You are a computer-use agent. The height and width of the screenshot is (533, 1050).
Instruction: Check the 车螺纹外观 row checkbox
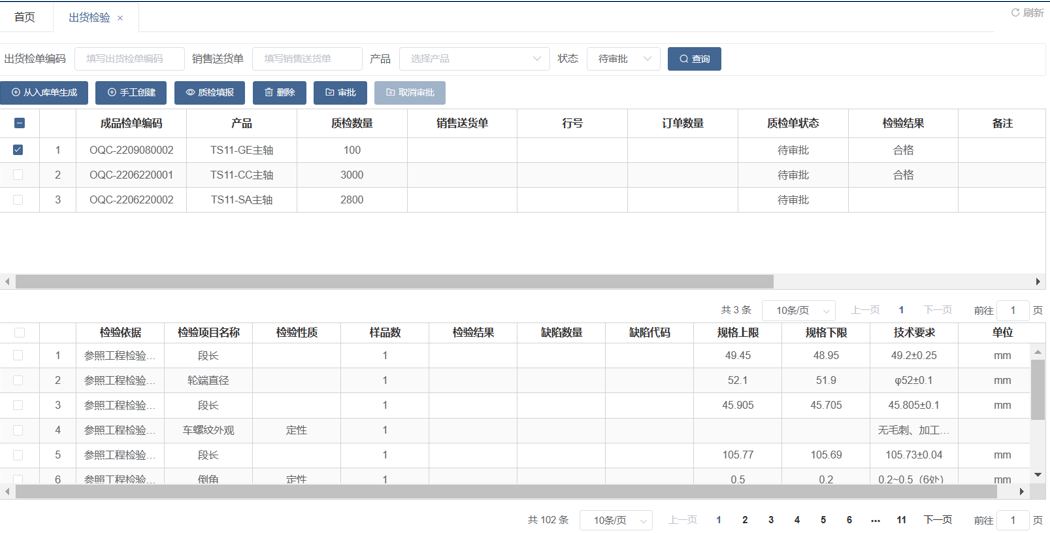coord(18,430)
